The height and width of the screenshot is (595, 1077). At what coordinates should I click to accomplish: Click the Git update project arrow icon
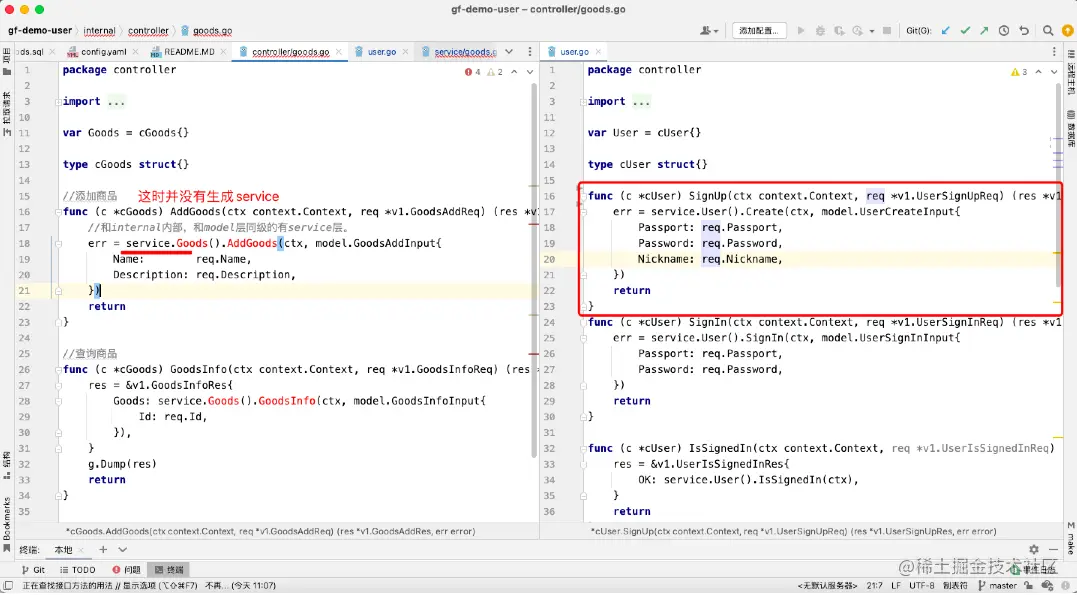click(946, 31)
